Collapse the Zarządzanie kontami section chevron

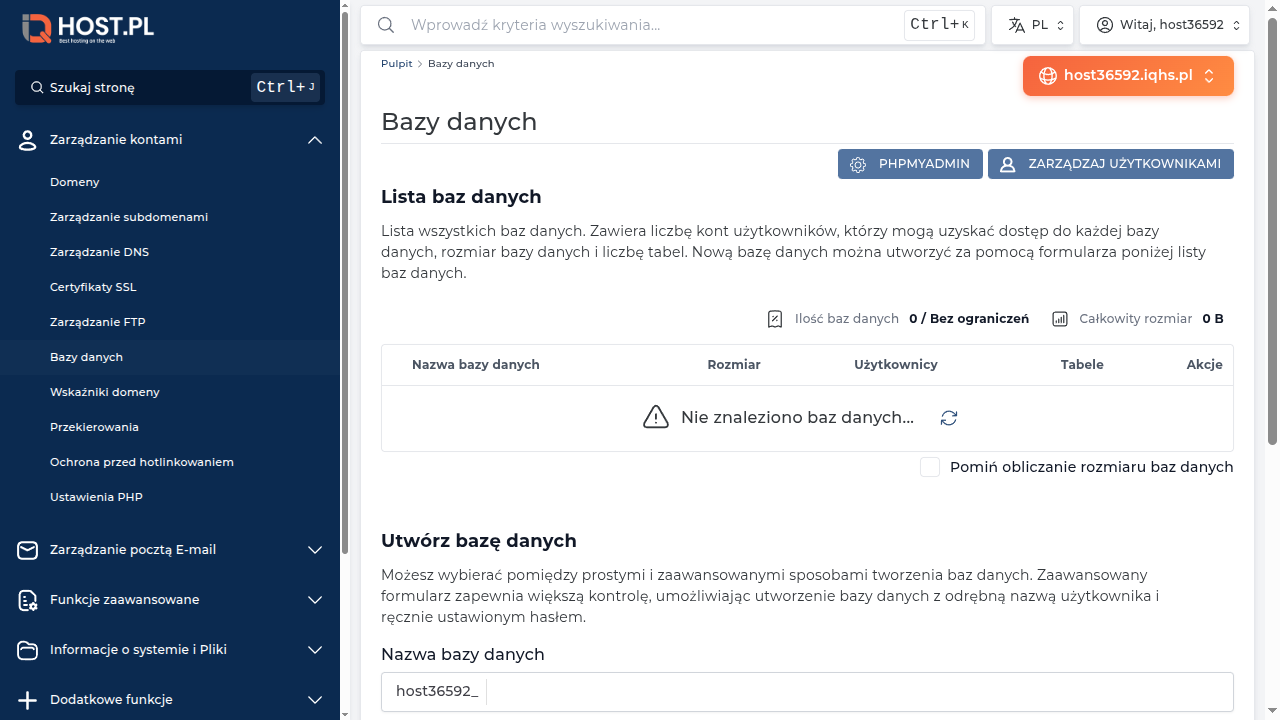[315, 140]
